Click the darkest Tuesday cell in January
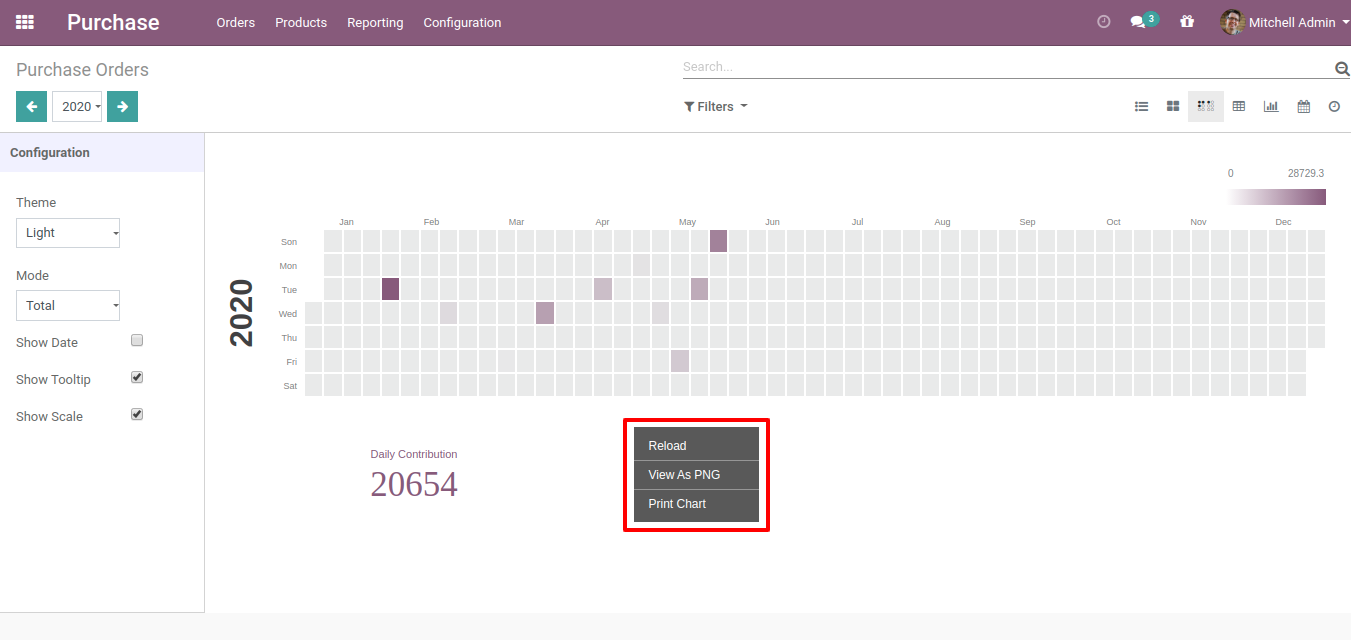Screen dimensions: 1351x640 390,289
